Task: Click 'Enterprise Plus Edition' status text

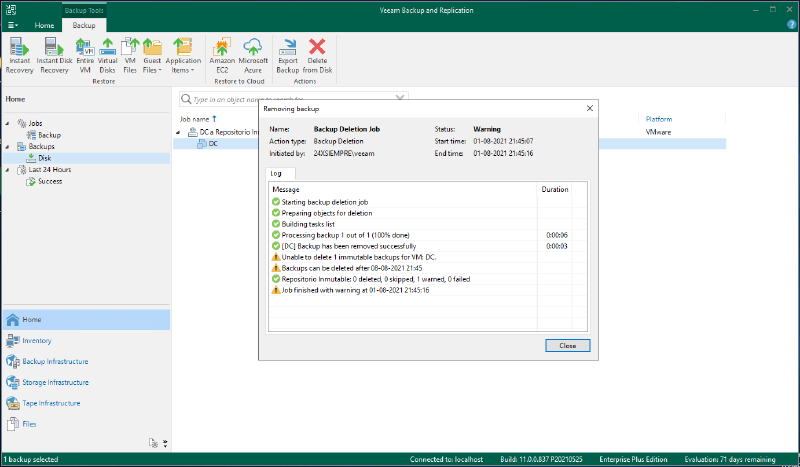Action: click(x=633, y=459)
